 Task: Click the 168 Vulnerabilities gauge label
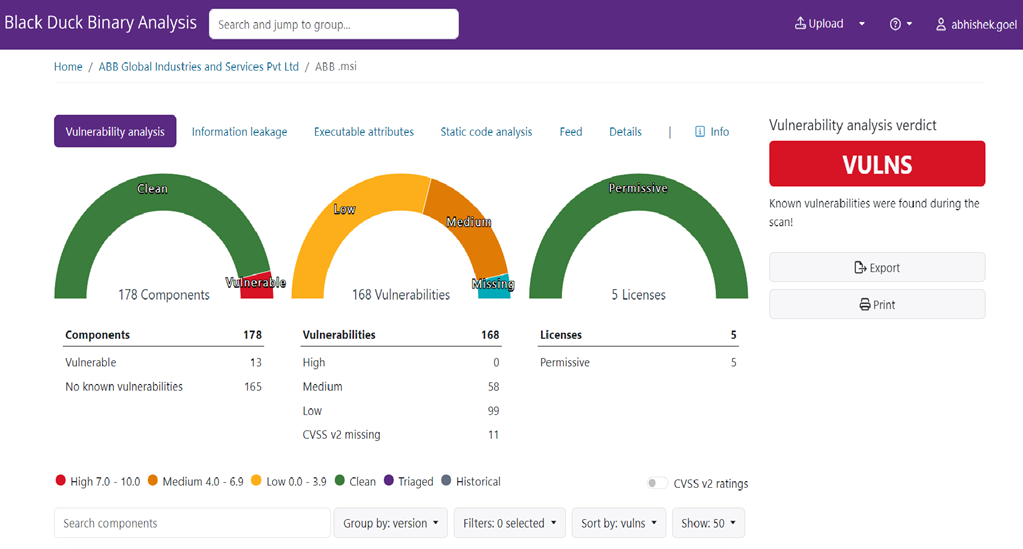[x=401, y=295]
